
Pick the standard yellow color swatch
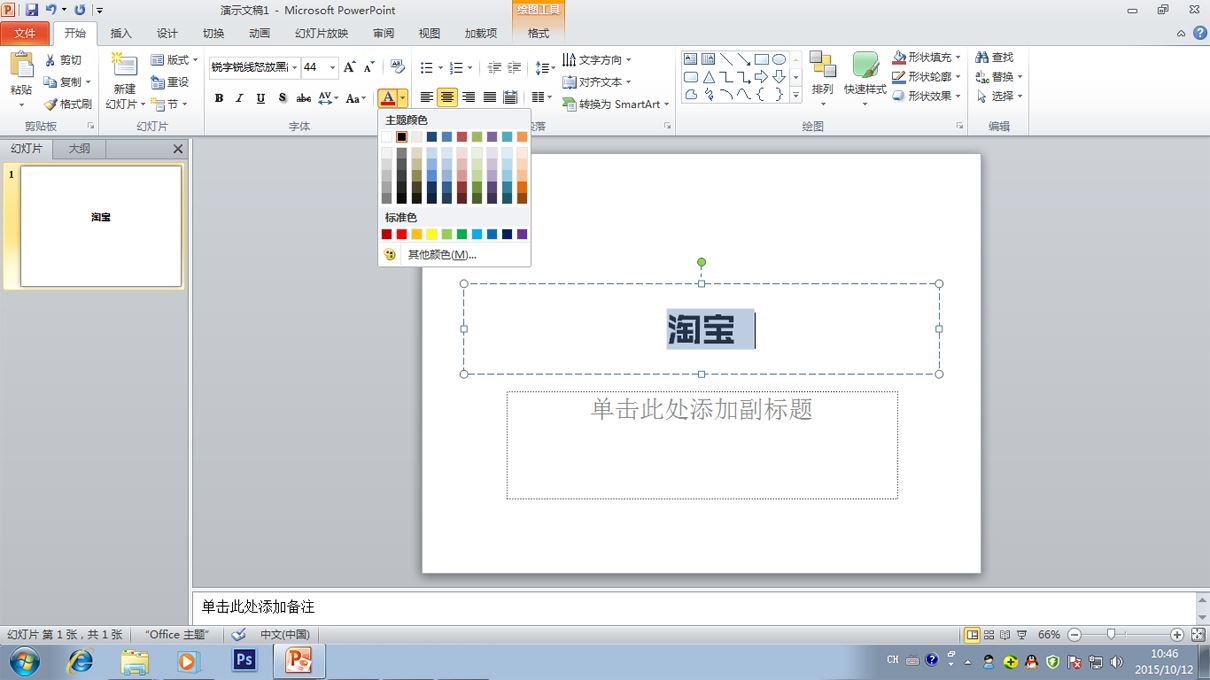(432, 234)
